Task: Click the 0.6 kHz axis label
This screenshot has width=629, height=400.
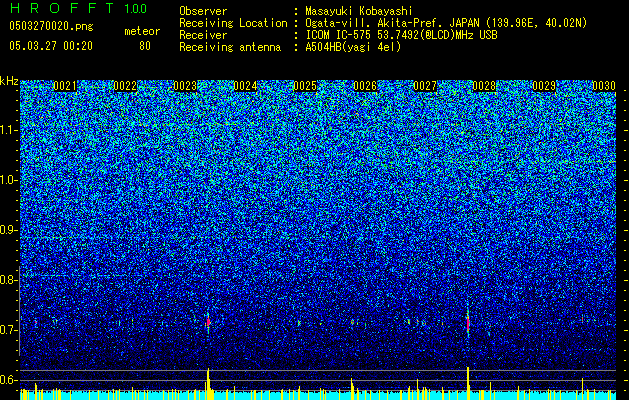Action: click(8, 380)
